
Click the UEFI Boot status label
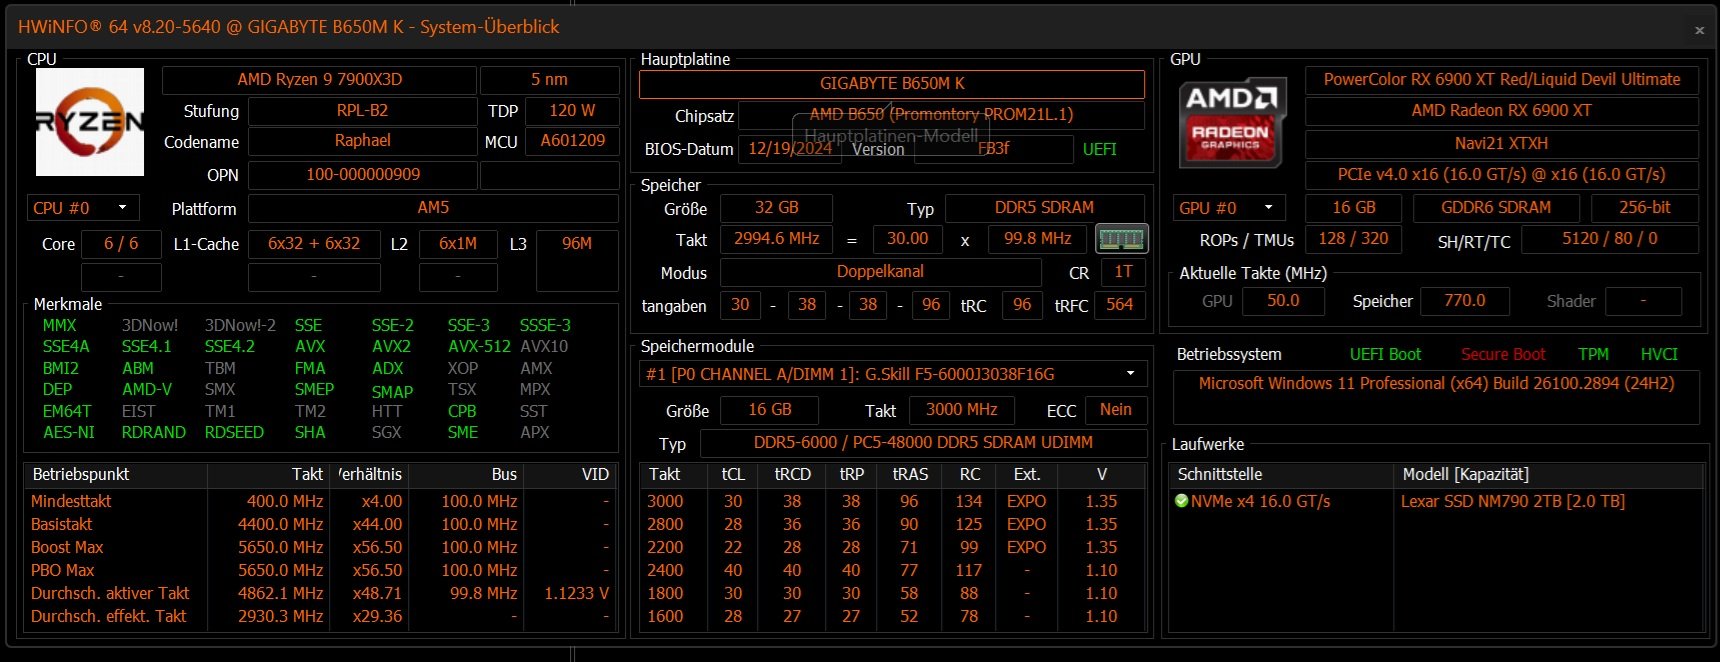(1385, 354)
